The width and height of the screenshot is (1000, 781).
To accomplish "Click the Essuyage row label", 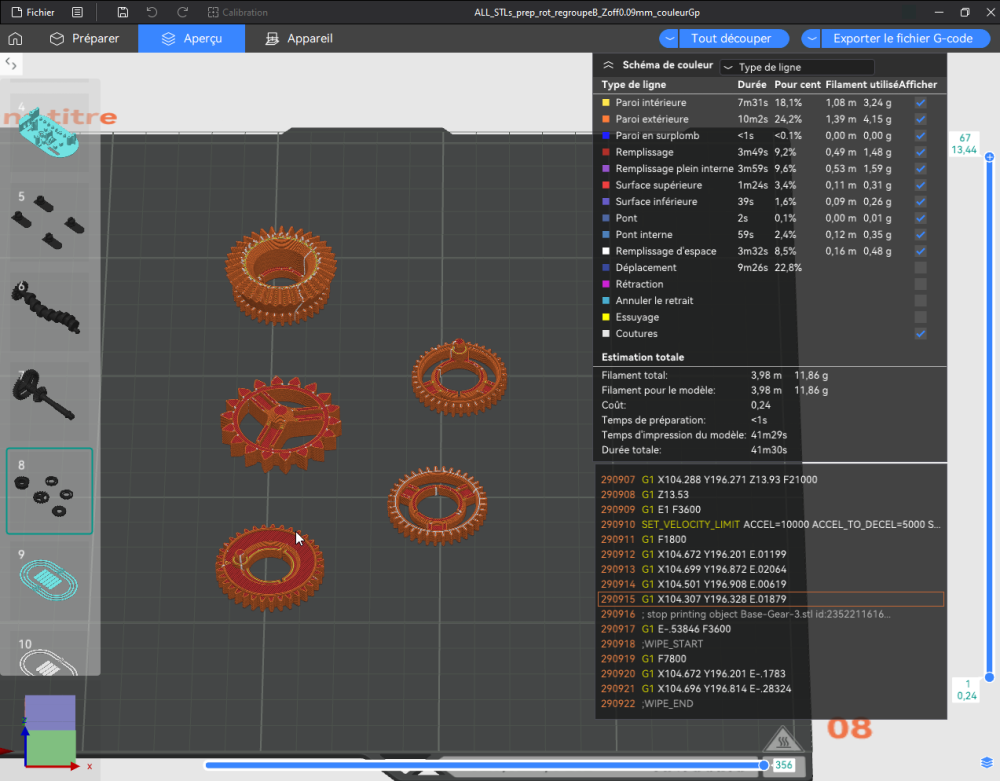I will [x=637, y=318].
